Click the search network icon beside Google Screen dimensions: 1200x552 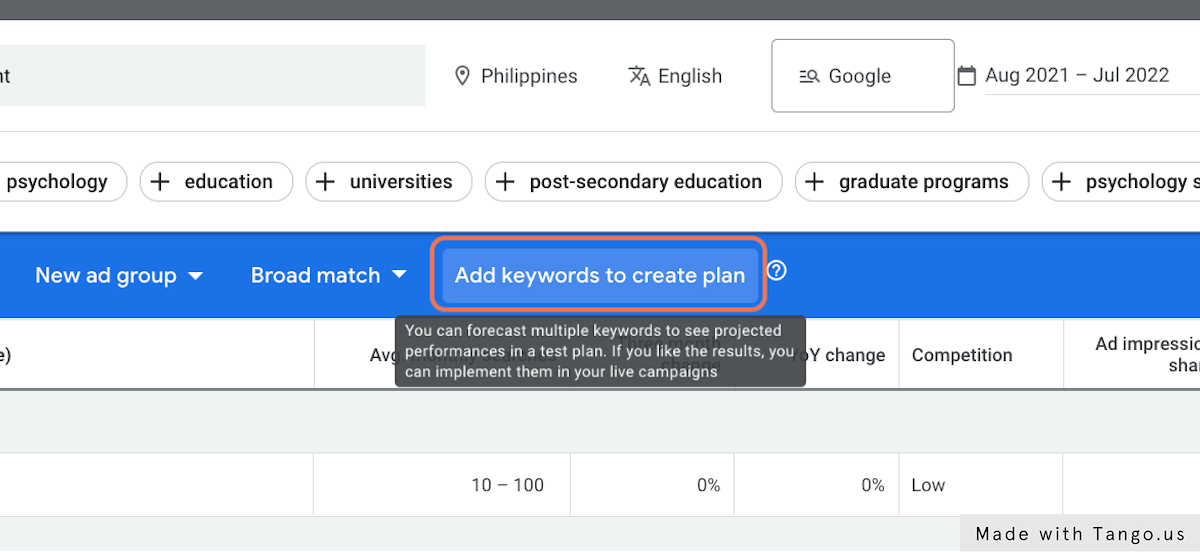point(809,76)
